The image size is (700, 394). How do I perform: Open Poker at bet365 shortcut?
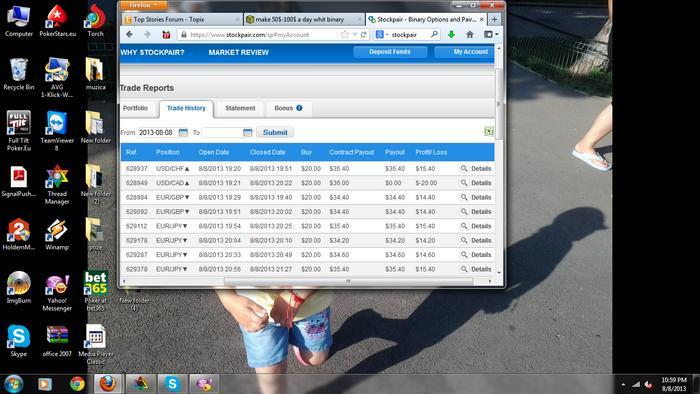(x=96, y=291)
